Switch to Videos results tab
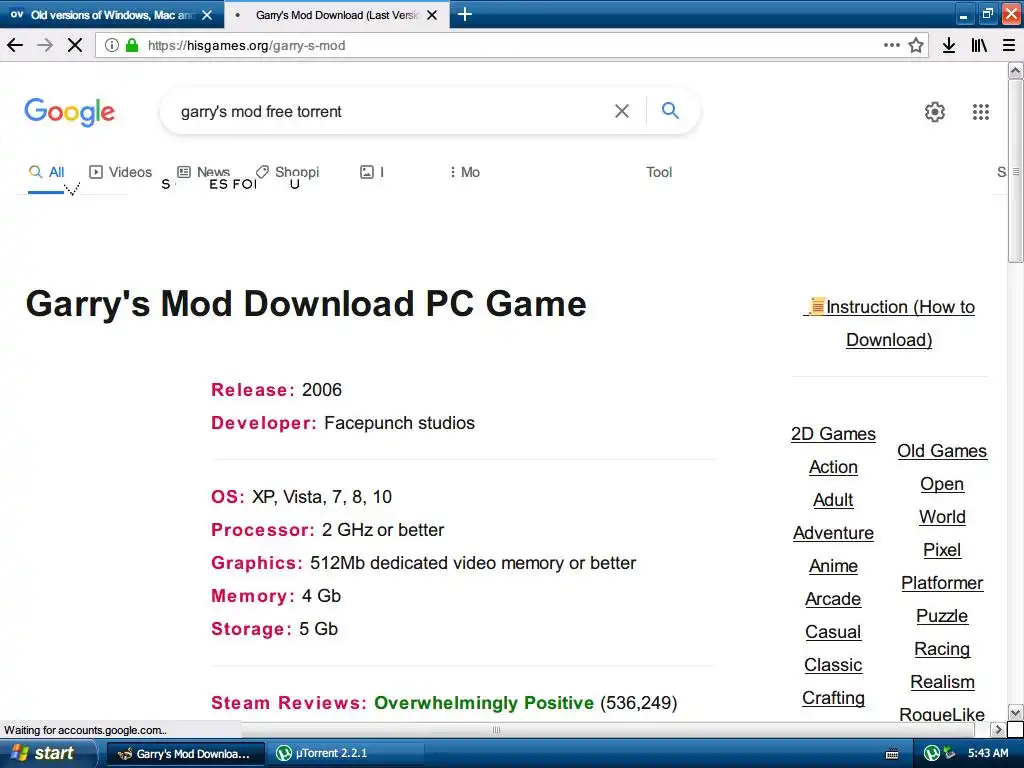 [121, 172]
